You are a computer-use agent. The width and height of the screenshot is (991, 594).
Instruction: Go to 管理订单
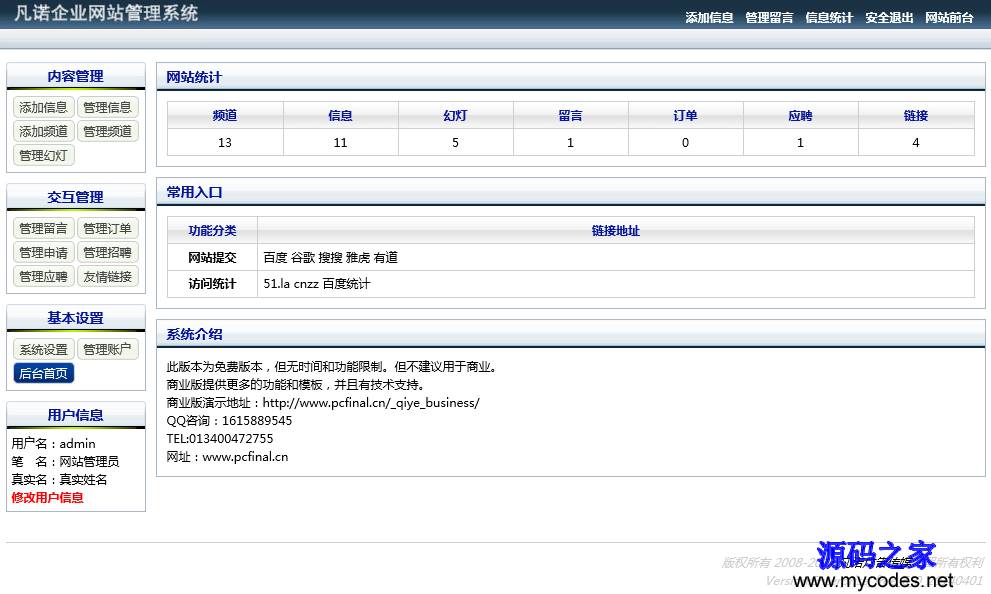pyautogui.click(x=107, y=228)
